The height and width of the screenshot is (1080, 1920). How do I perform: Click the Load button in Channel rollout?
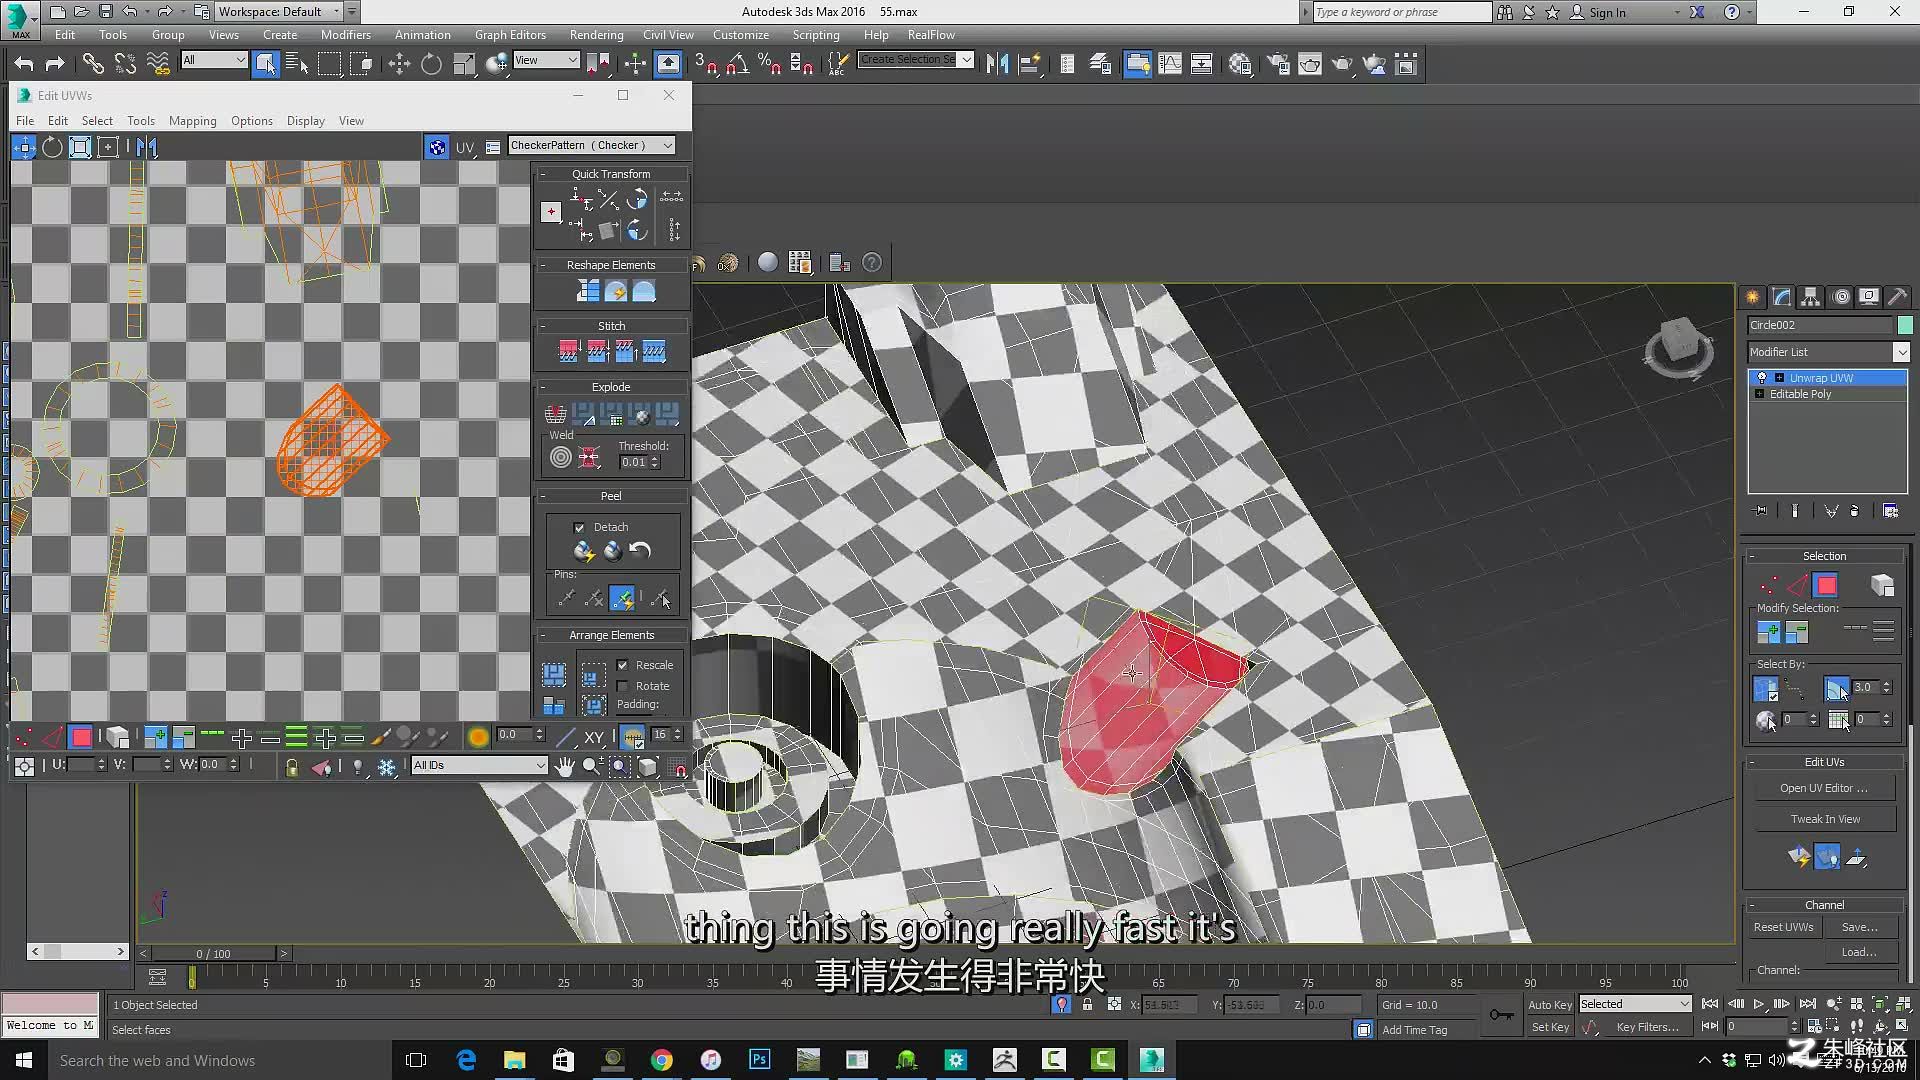(x=1859, y=952)
